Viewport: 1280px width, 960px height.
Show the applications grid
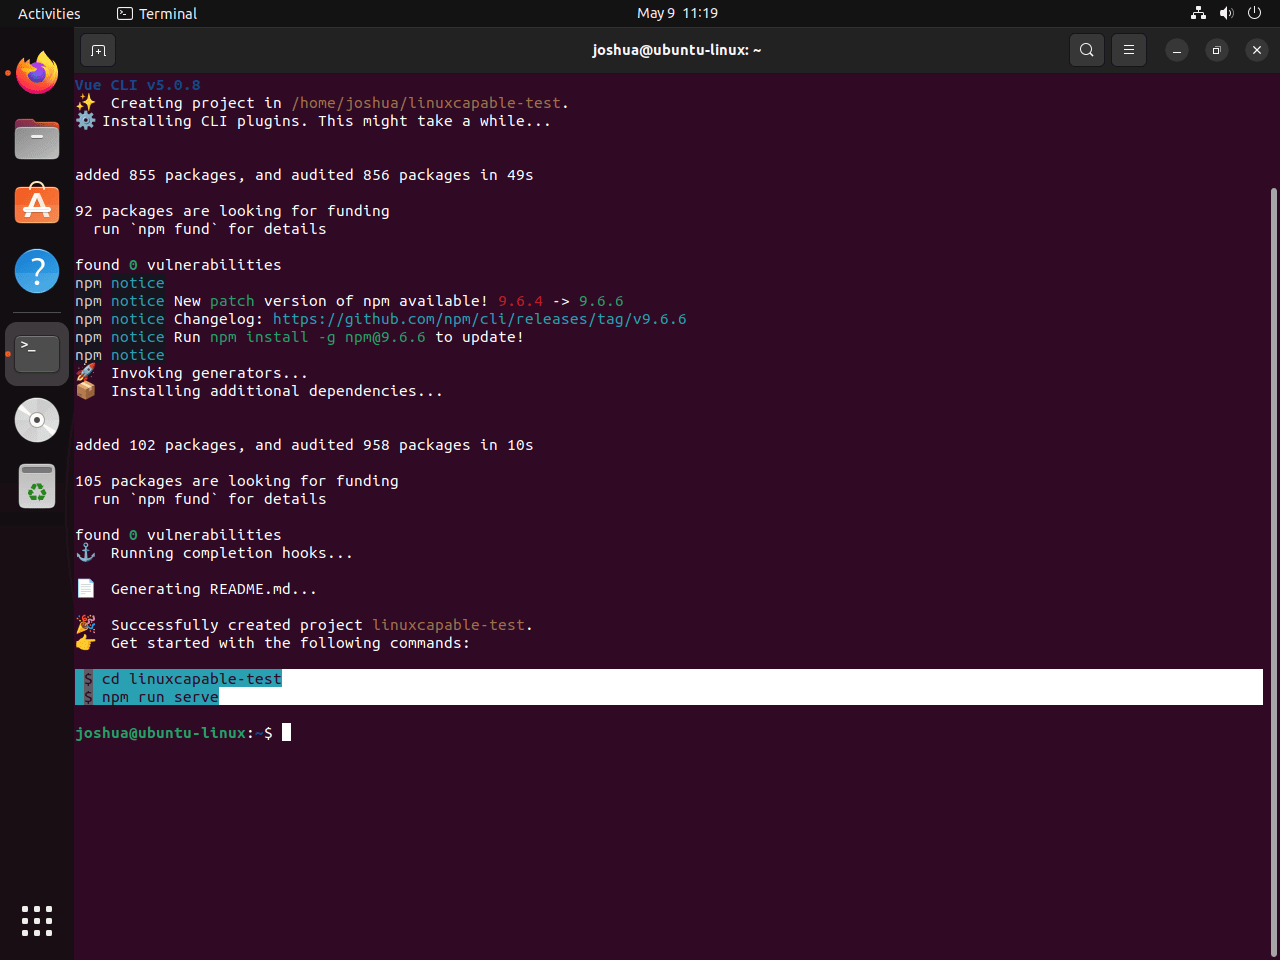tap(37, 921)
